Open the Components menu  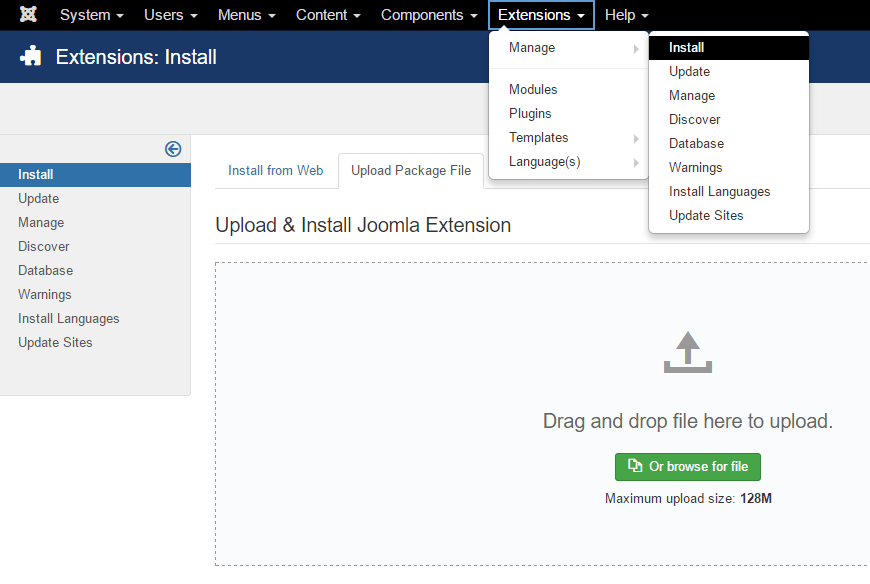pos(429,15)
